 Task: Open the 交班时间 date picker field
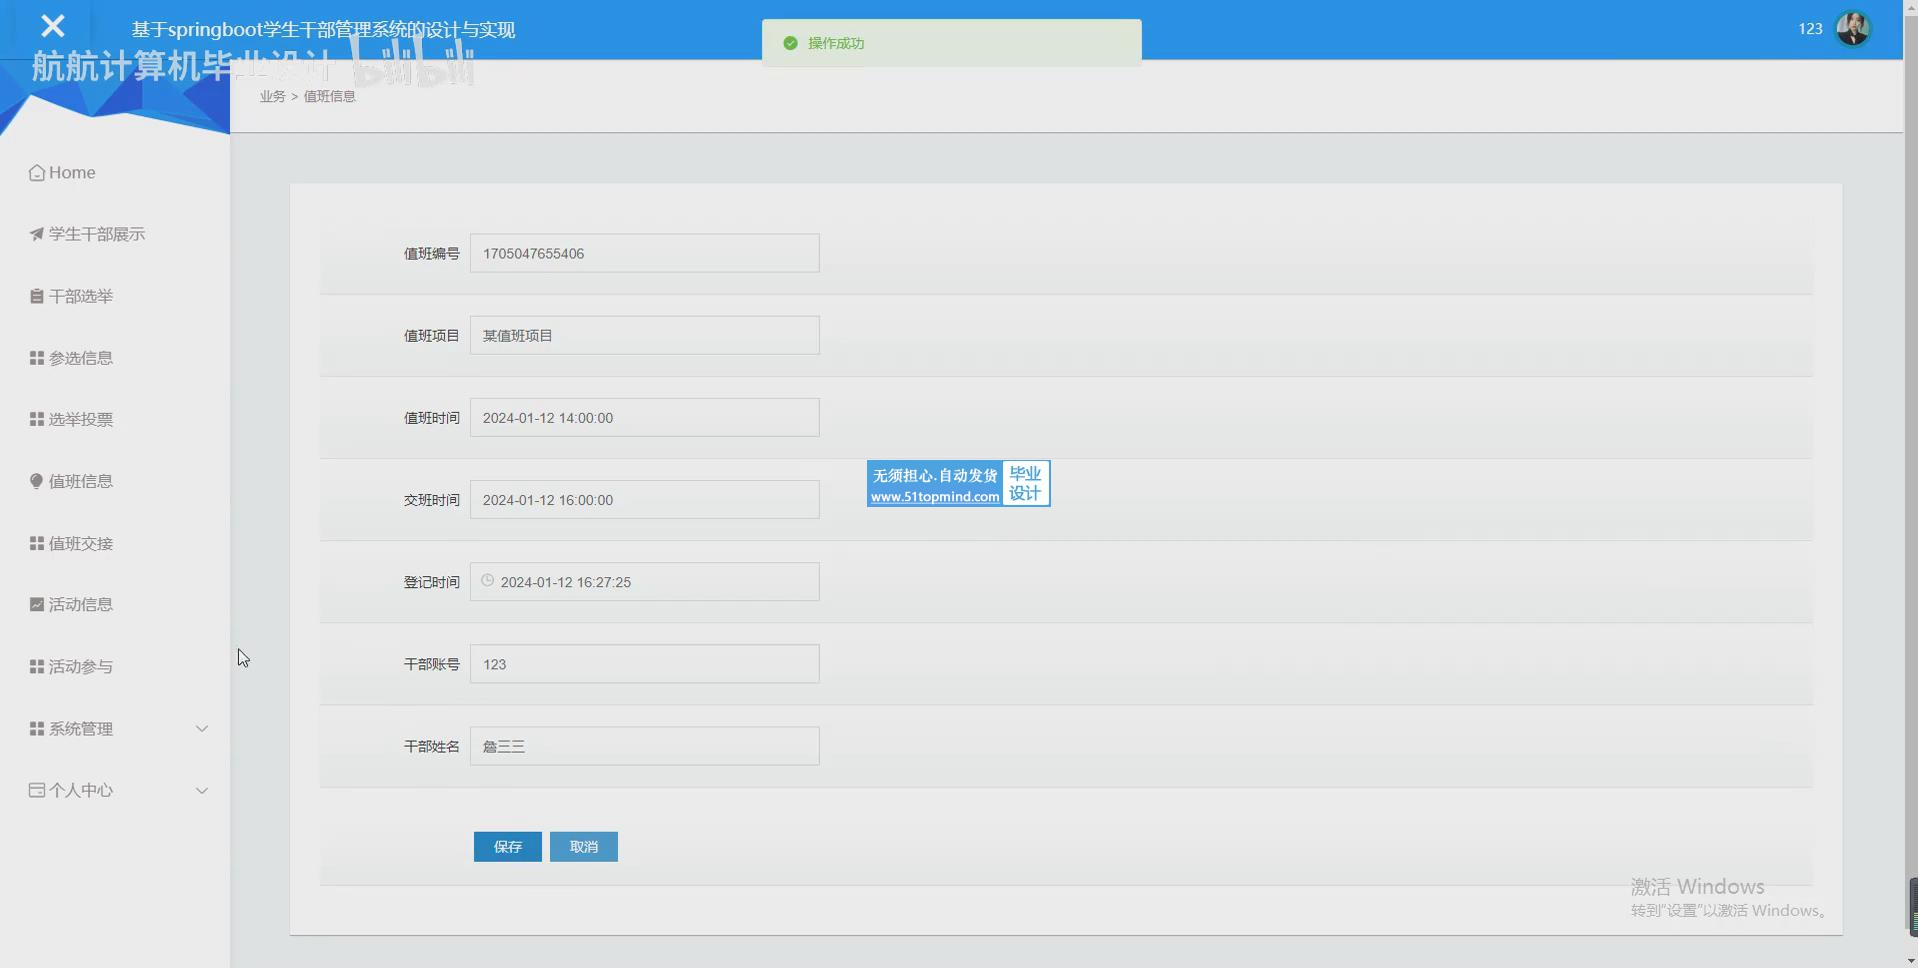click(x=645, y=499)
